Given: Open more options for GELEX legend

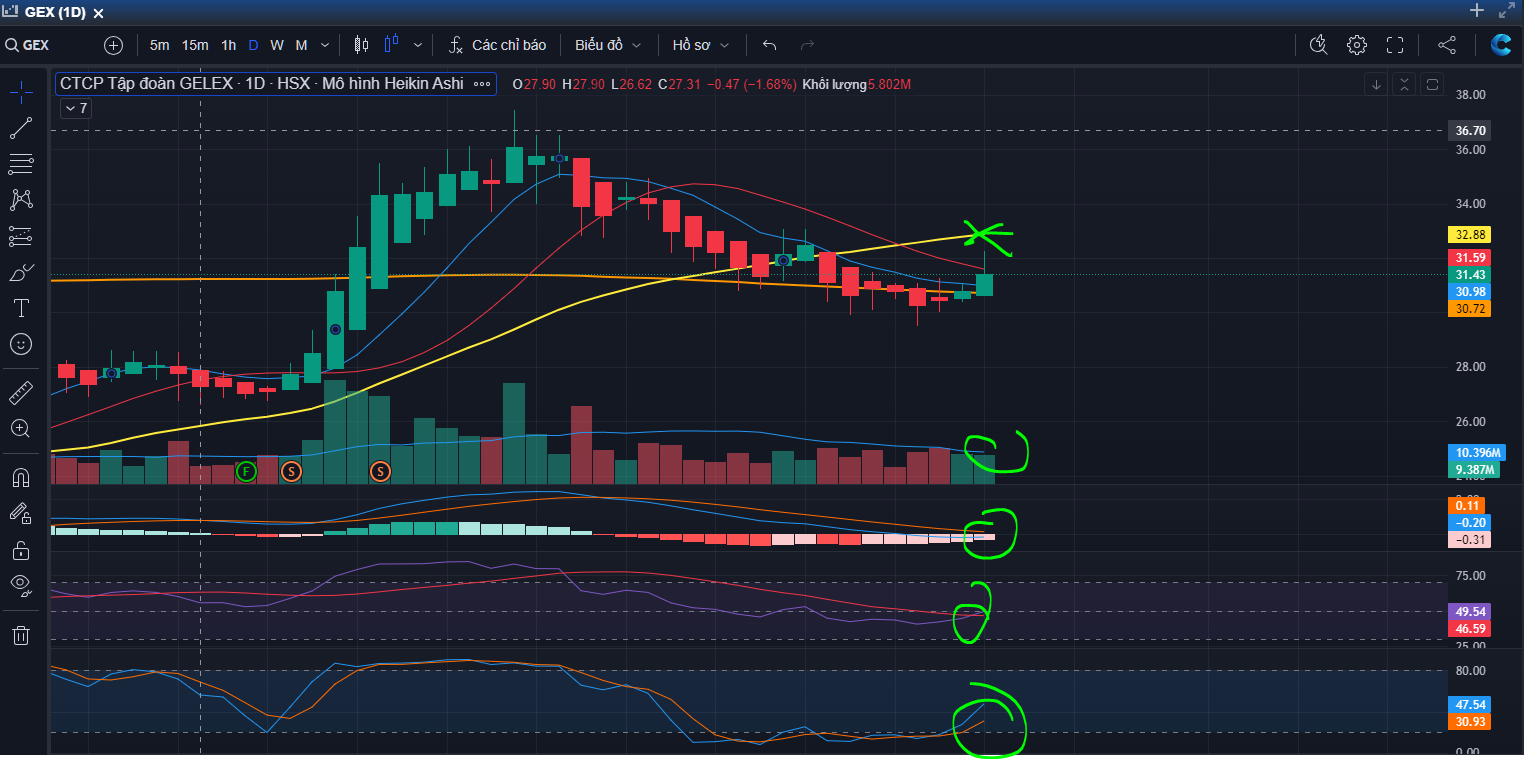Looking at the screenshot, I should point(482,84).
